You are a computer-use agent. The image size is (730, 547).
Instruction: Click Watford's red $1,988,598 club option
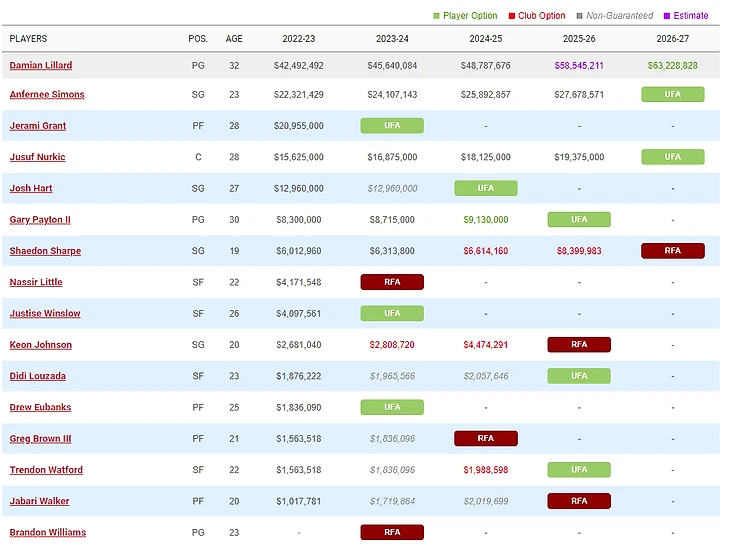486,470
